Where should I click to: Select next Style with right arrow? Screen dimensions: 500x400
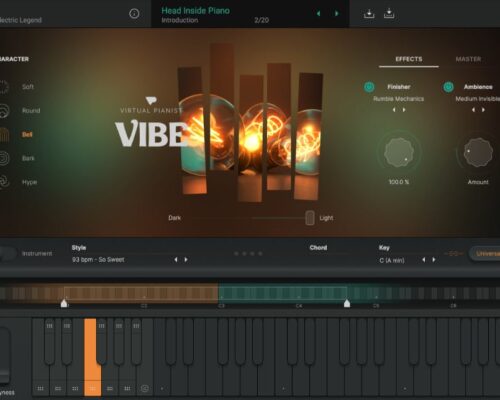click(186, 259)
